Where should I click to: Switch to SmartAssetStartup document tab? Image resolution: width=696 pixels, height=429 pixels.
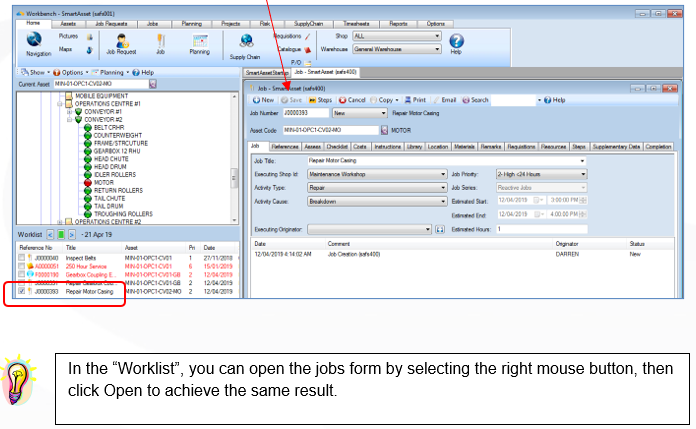267,73
